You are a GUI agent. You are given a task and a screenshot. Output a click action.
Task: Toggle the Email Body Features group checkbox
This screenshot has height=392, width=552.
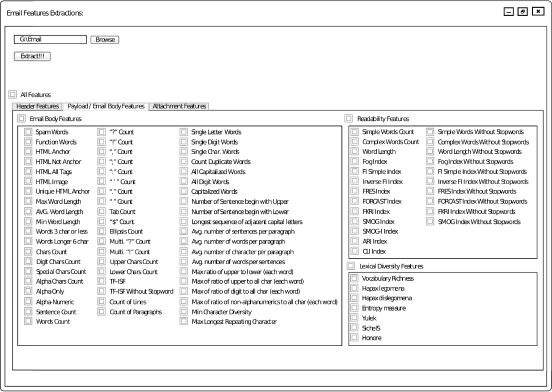(x=22, y=119)
